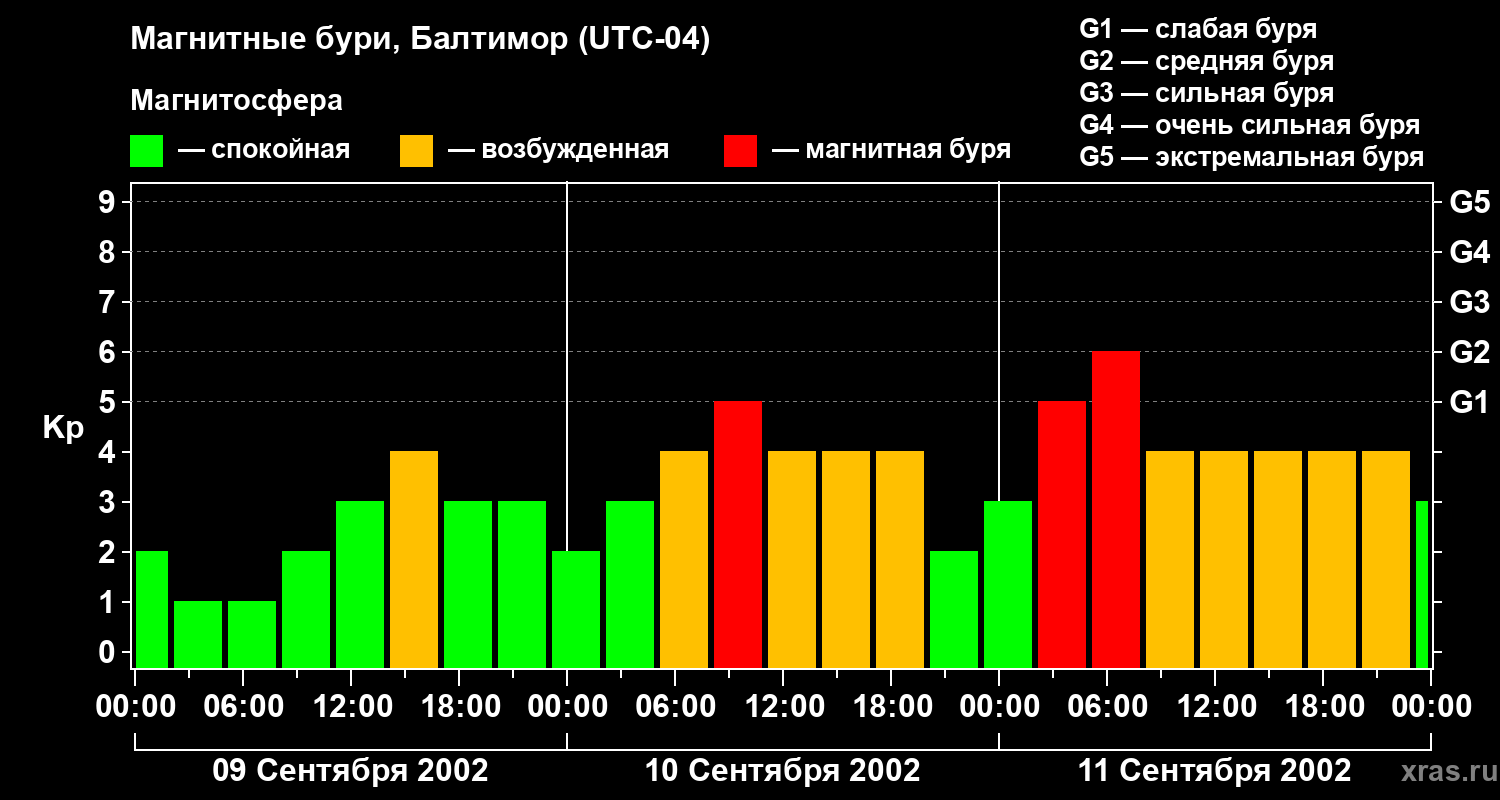The width and height of the screenshot is (1500, 800).
Task: Select the only yellow bar on 09 Сентября
Action: tap(414, 559)
